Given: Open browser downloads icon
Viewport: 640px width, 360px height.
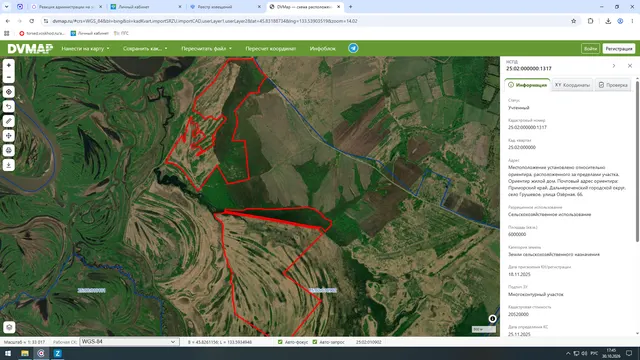Looking at the screenshot, I should click(x=608, y=21).
